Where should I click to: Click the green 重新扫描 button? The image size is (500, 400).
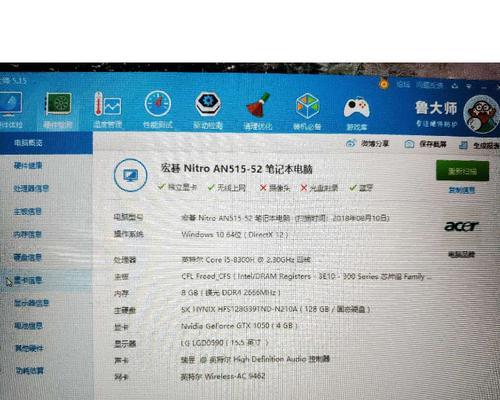462,171
